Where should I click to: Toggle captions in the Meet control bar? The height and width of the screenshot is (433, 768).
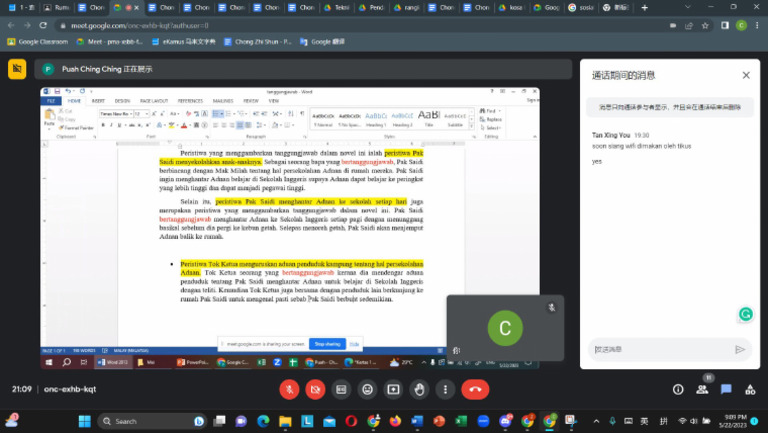point(342,389)
